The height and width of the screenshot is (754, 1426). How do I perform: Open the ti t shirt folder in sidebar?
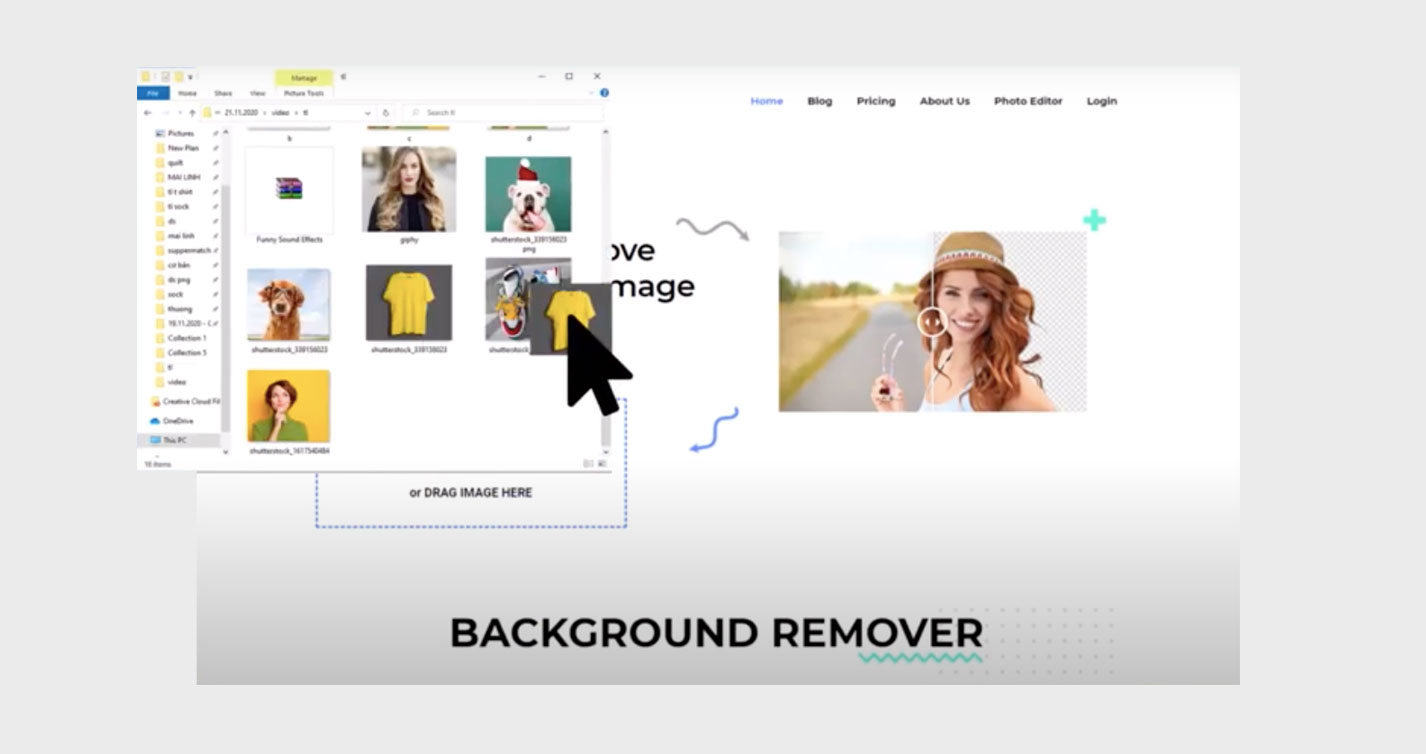[179, 192]
